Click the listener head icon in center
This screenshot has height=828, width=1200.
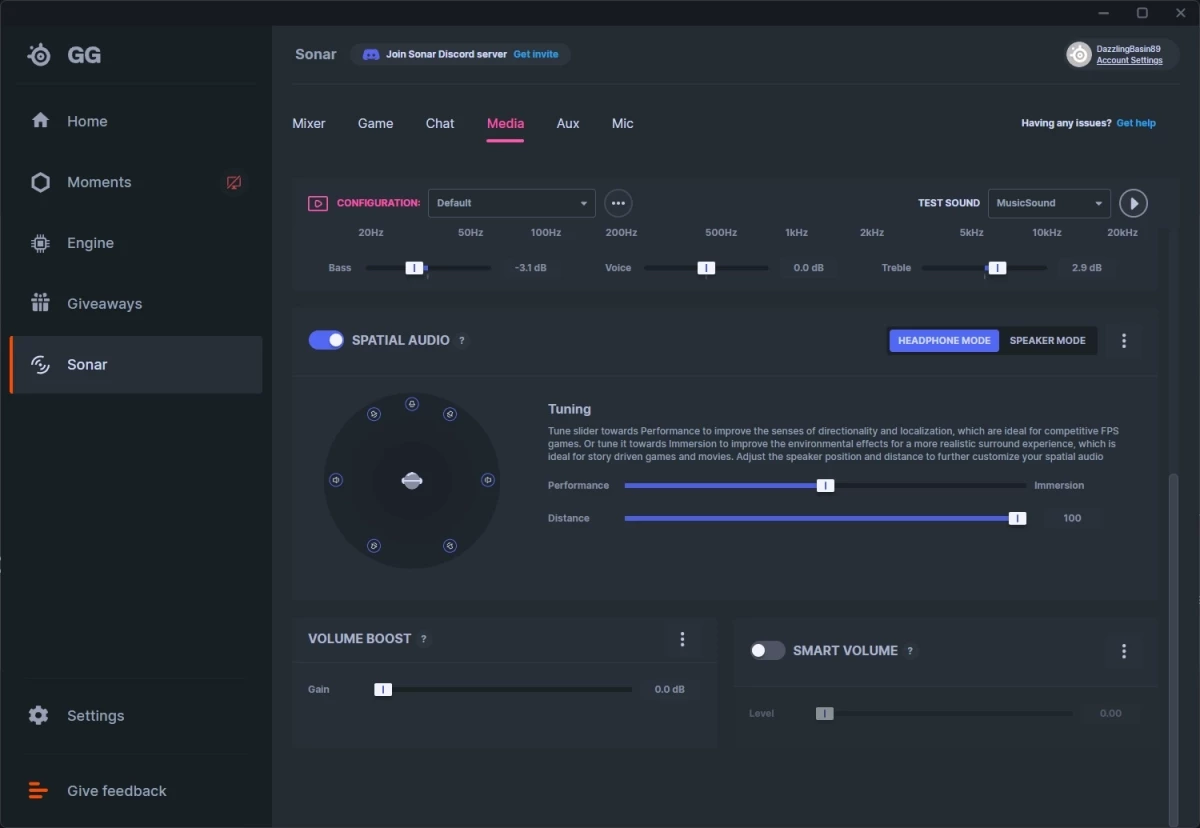click(x=412, y=481)
